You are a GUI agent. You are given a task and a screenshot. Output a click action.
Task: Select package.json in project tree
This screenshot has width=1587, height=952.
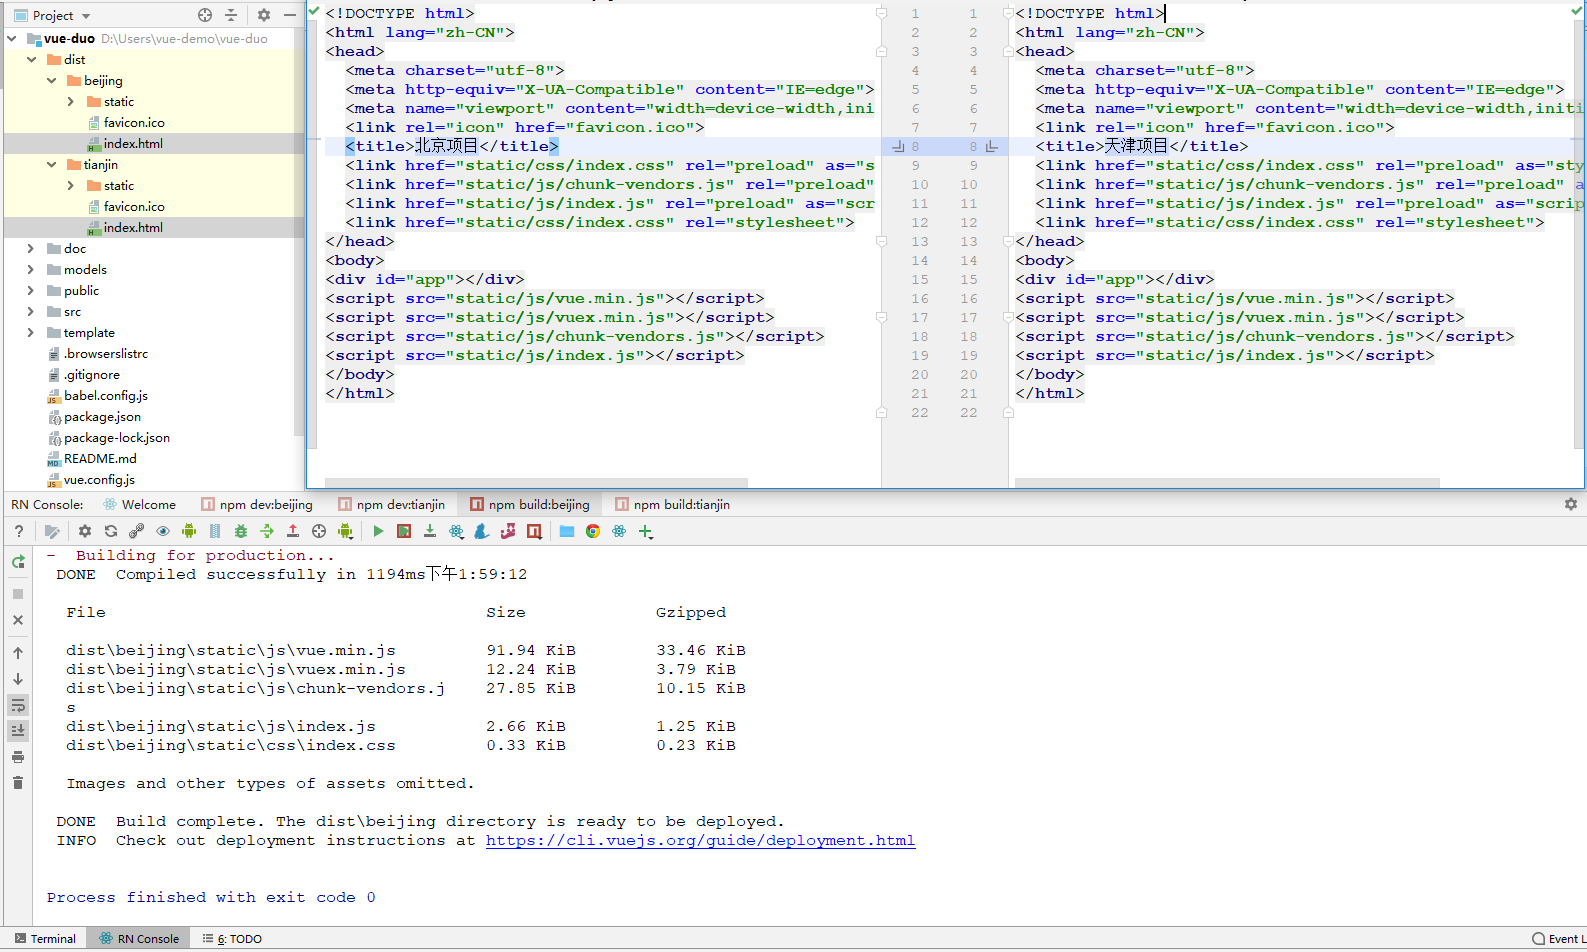[x=102, y=417]
